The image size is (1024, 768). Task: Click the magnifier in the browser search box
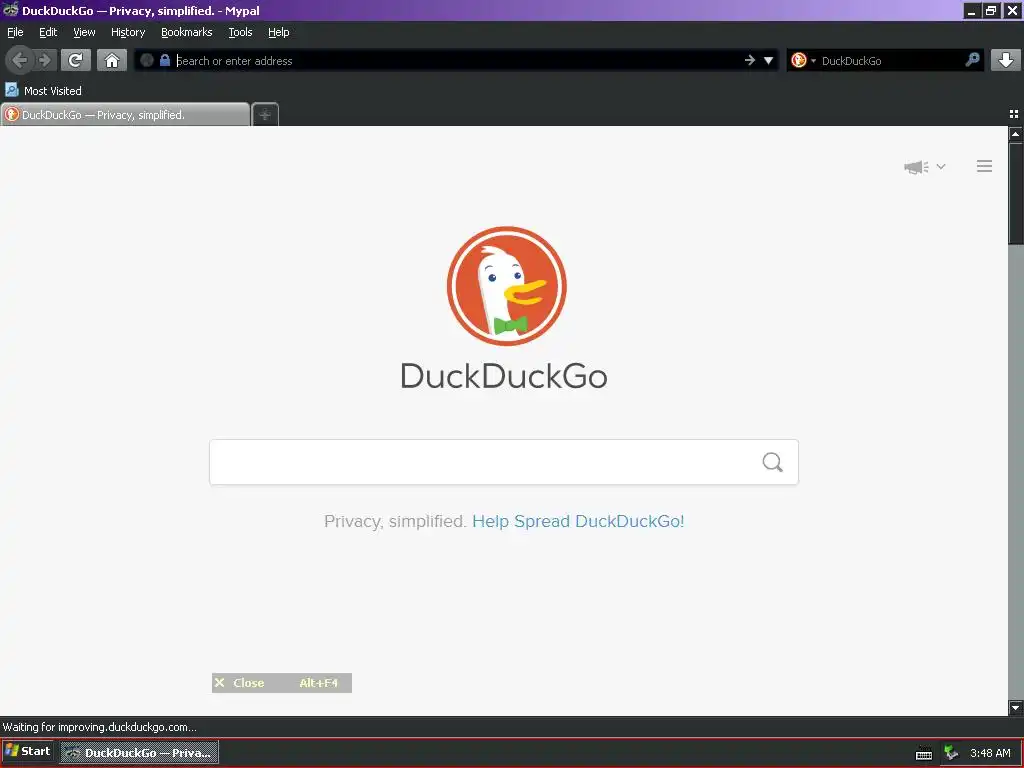pos(972,60)
